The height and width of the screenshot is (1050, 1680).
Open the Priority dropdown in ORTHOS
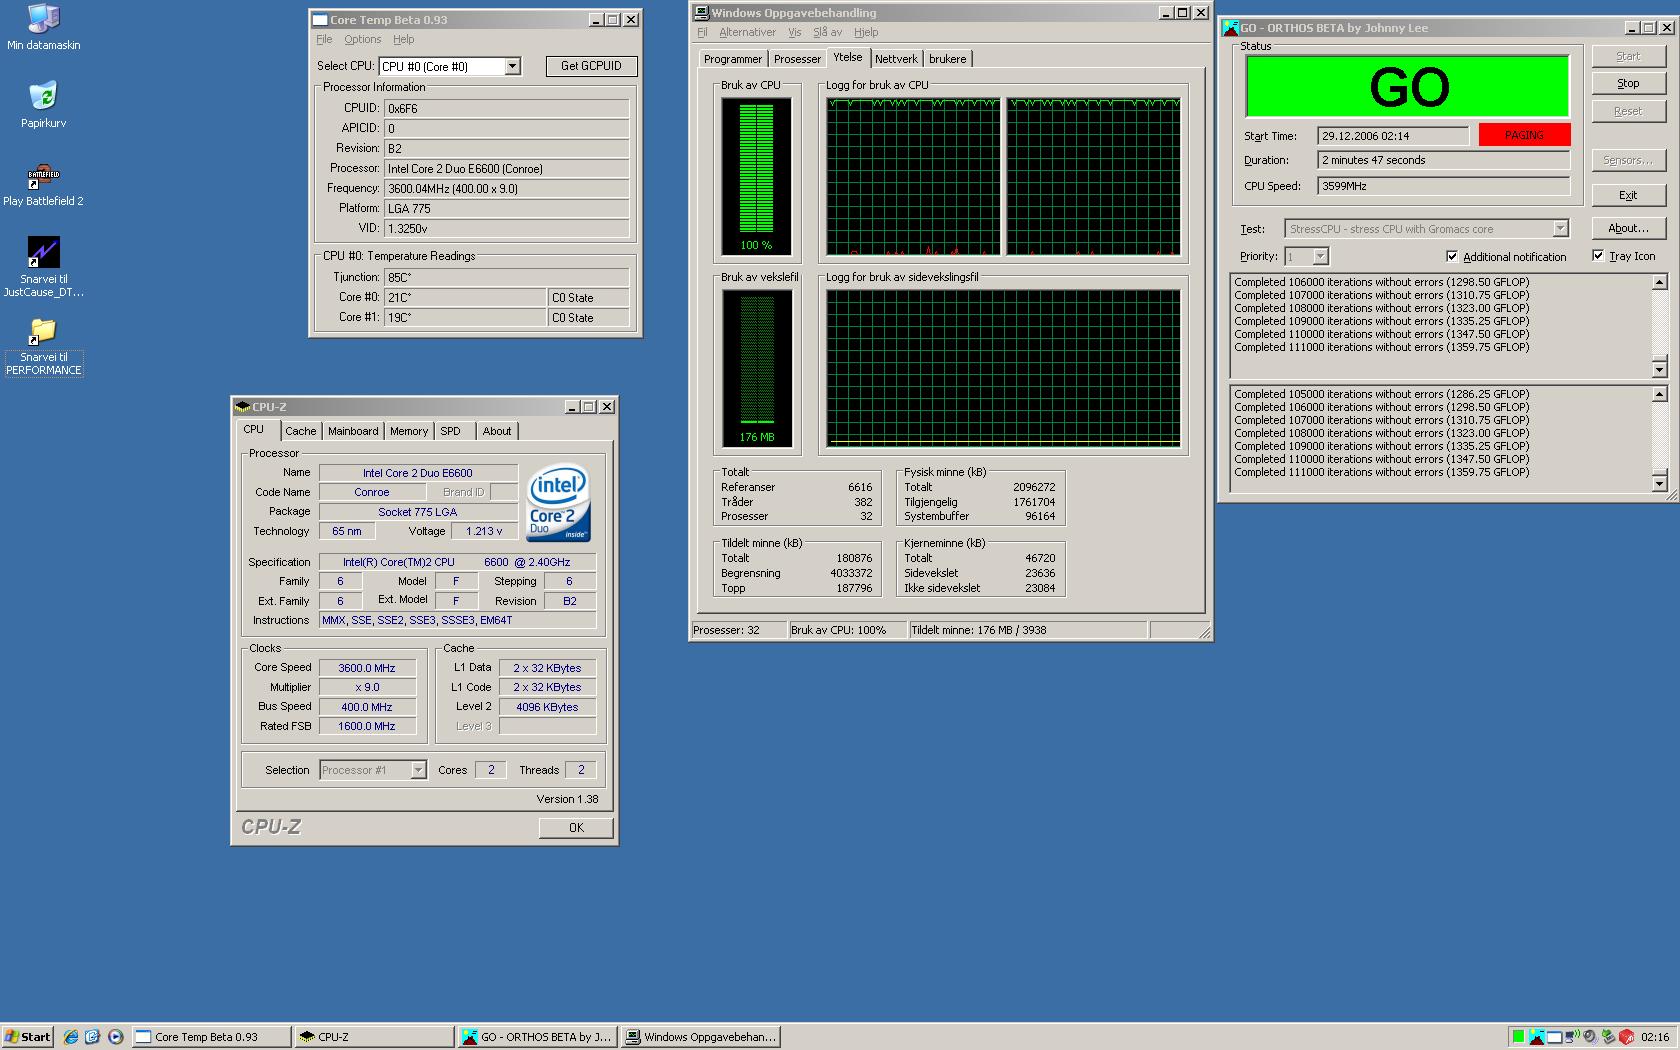coord(1320,257)
